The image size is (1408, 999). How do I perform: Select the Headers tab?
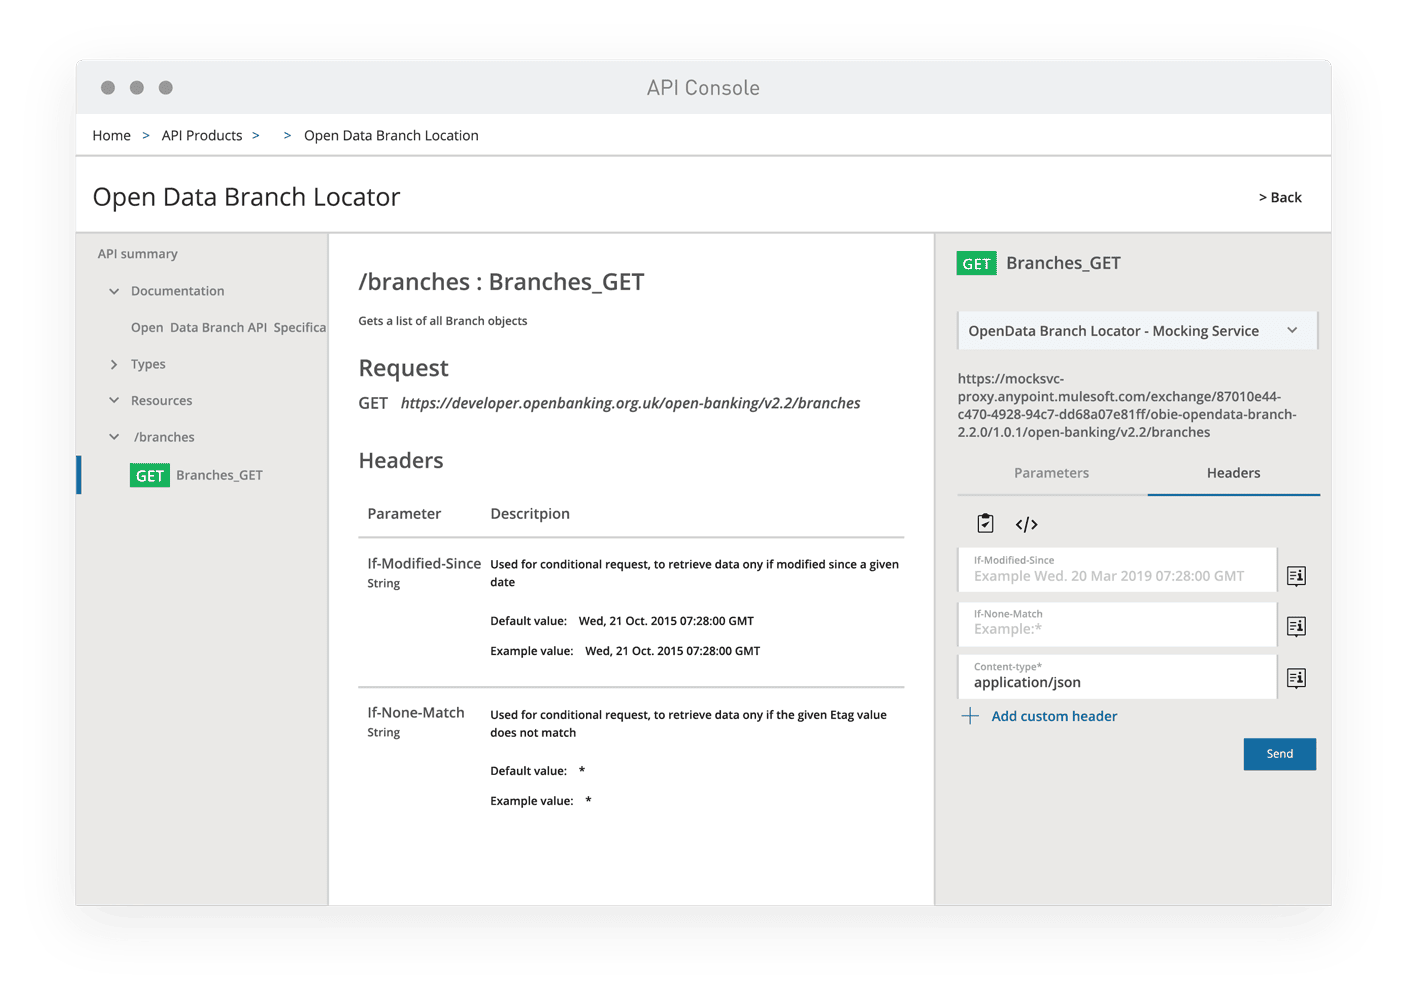pyautogui.click(x=1233, y=472)
